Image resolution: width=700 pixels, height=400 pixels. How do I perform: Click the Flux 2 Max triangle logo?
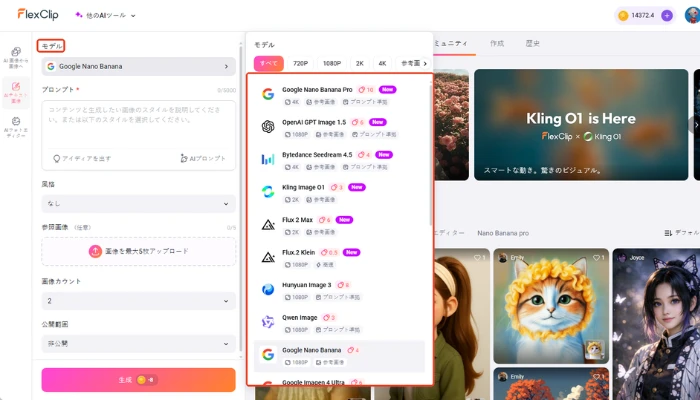(x=268, y=225)
